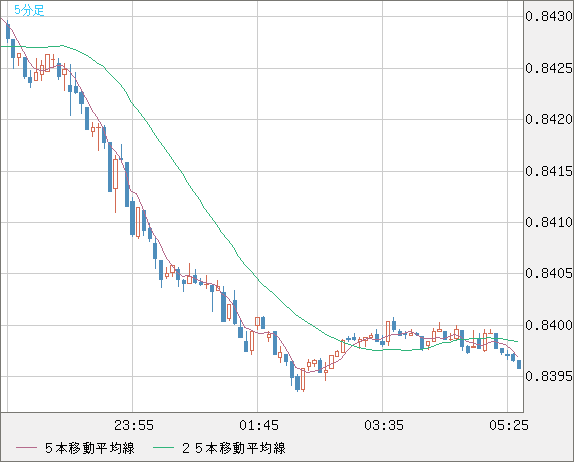Image resolution: width=574 pixels, height=462 pixels.
Task: Click the 05:25 time axis label
Action: tap(509, 425)
